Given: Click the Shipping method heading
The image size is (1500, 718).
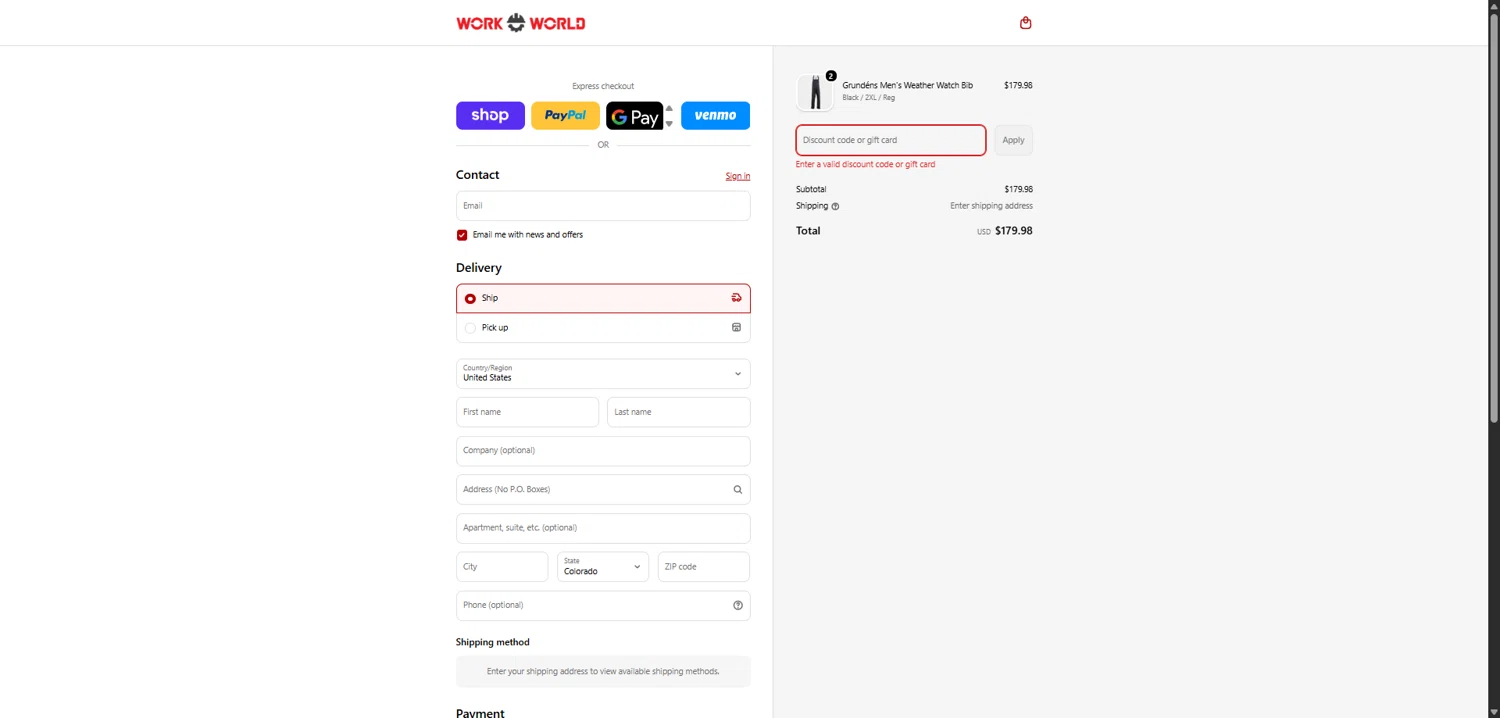Looking at the screenshot, I should 493,642.
